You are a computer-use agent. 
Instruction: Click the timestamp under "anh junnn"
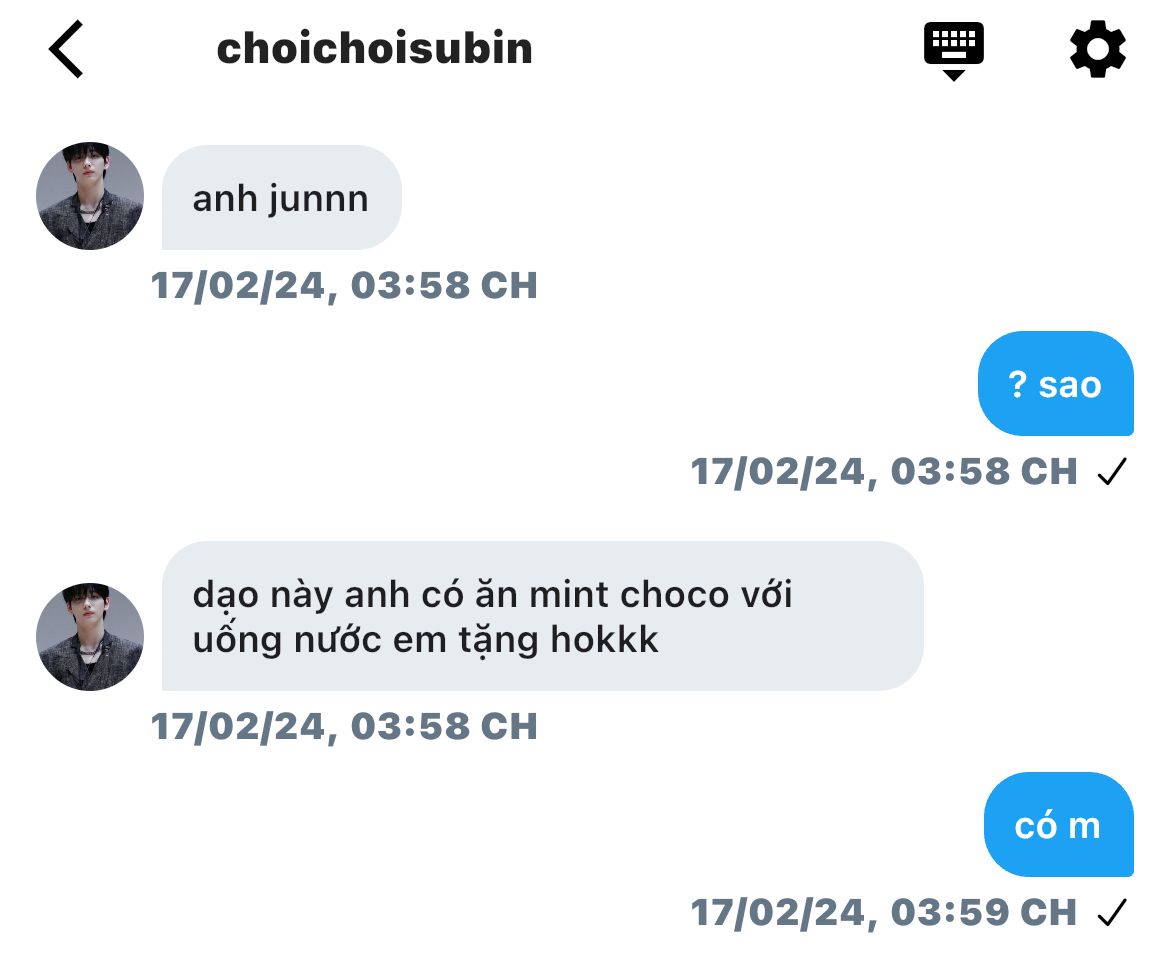344,286
